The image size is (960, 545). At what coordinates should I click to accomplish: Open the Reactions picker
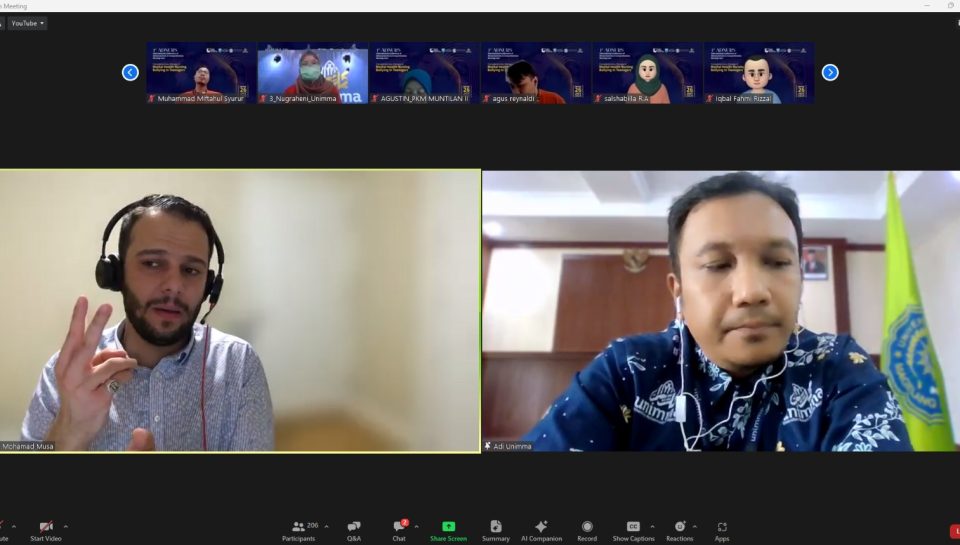(679, 530)
